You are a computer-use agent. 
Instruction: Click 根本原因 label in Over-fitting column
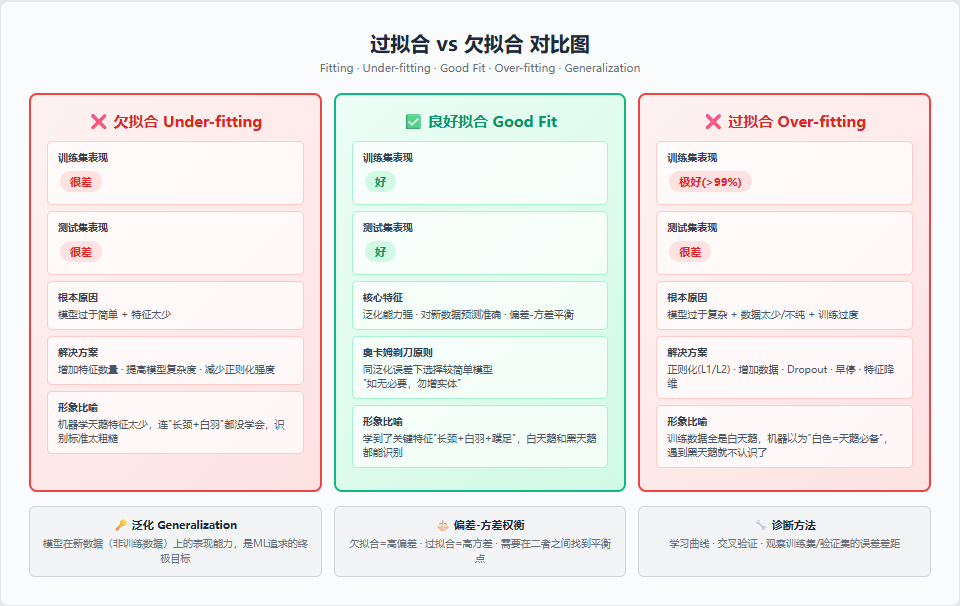tap(687, 297)
